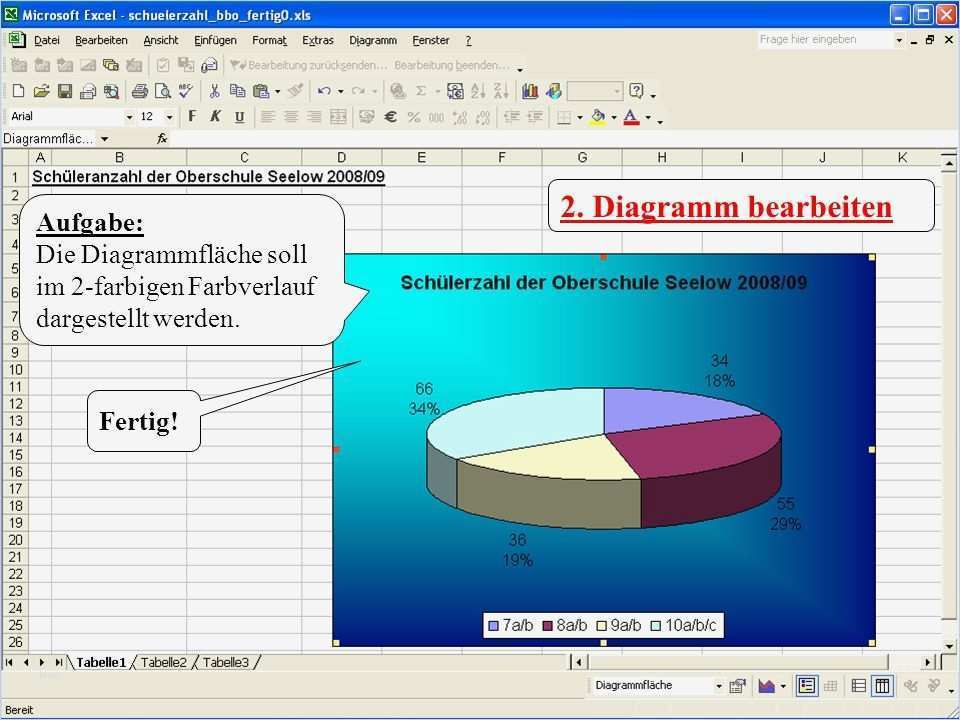Select the chart title Schülerzahl der Oberschule
This screenshot has height=720, width=960.
click(x=604, y=283)
